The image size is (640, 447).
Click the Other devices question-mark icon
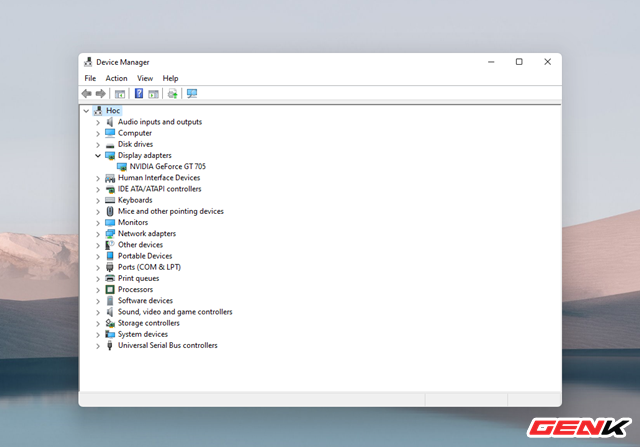[x=110, y=245]
